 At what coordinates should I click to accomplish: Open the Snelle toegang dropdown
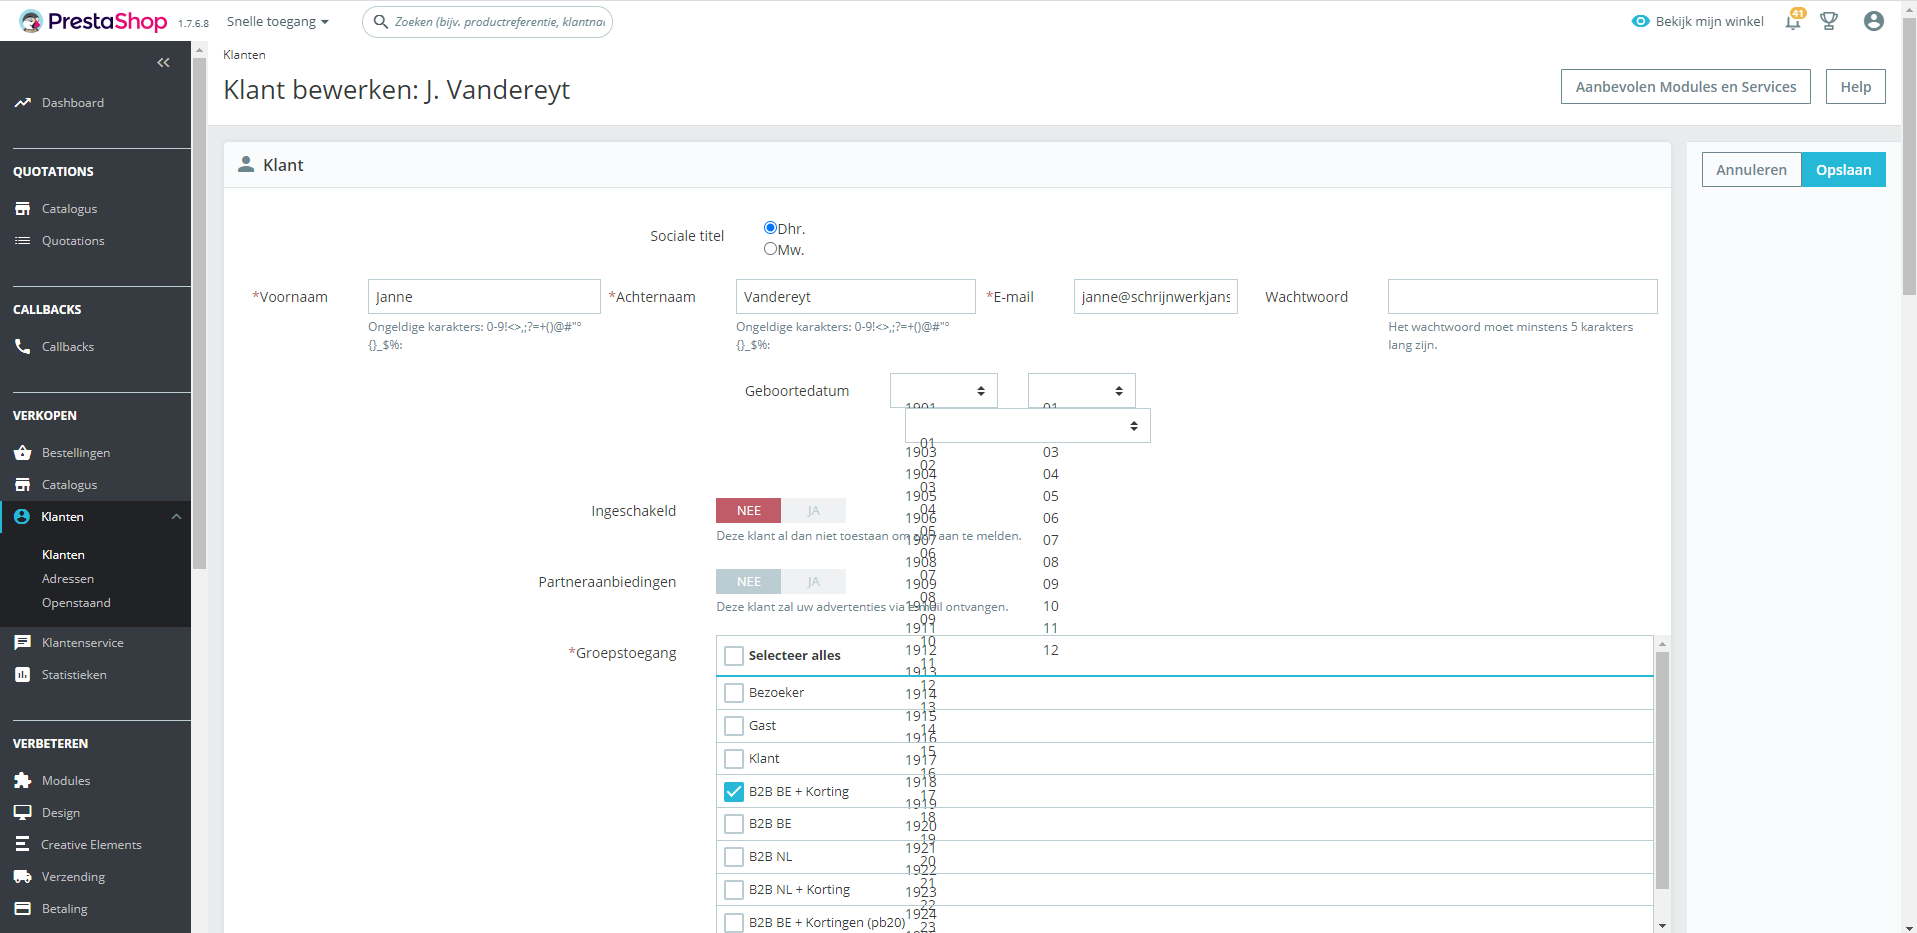pyautogui.click(x=277, y=21)
